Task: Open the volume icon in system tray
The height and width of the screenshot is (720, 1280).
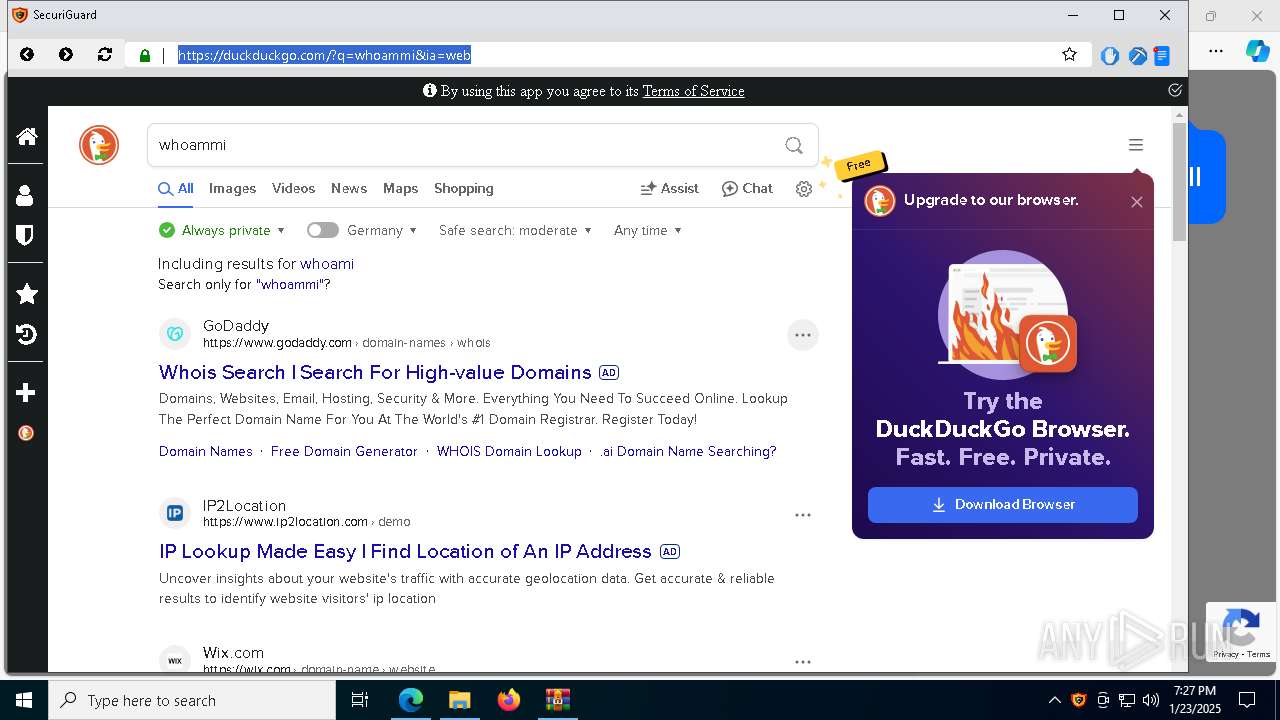Action: click(x=1151, y=700)
